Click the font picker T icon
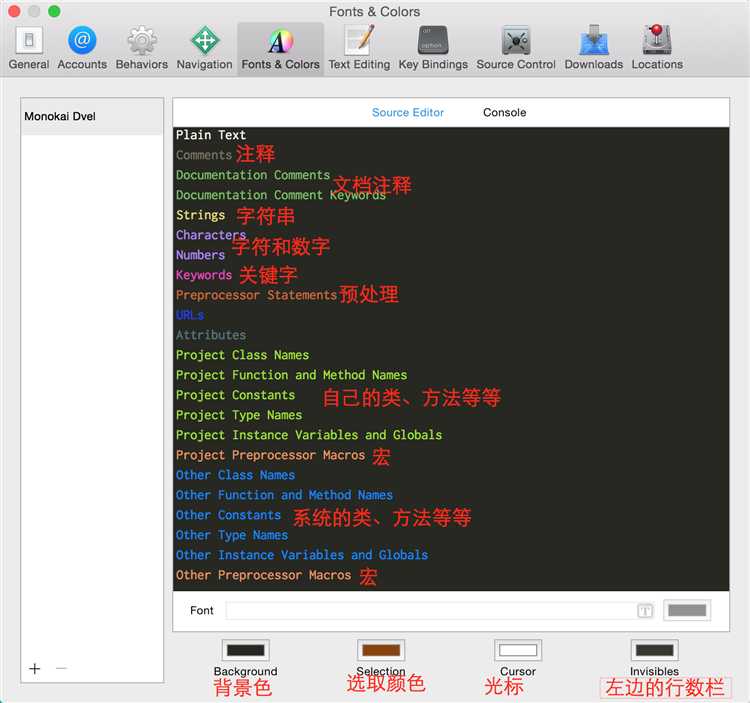The image size is (750, 703). pos(645,611)
